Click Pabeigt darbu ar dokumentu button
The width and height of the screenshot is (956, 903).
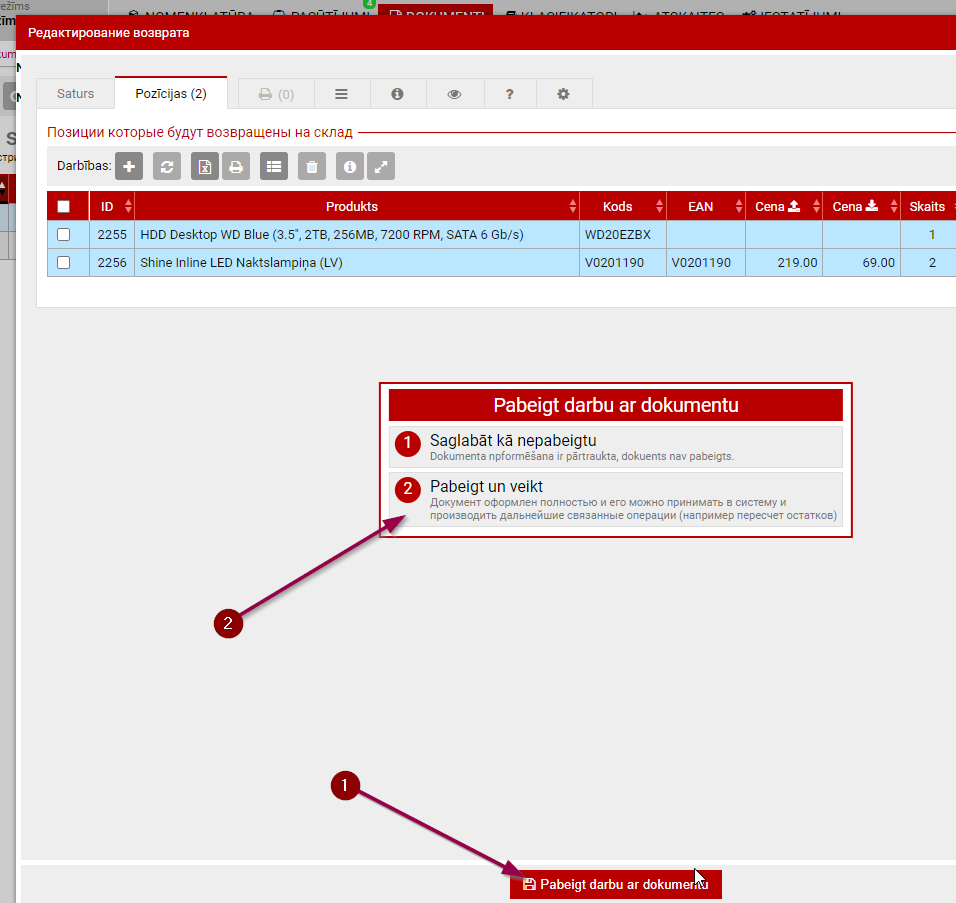(615, 885)
